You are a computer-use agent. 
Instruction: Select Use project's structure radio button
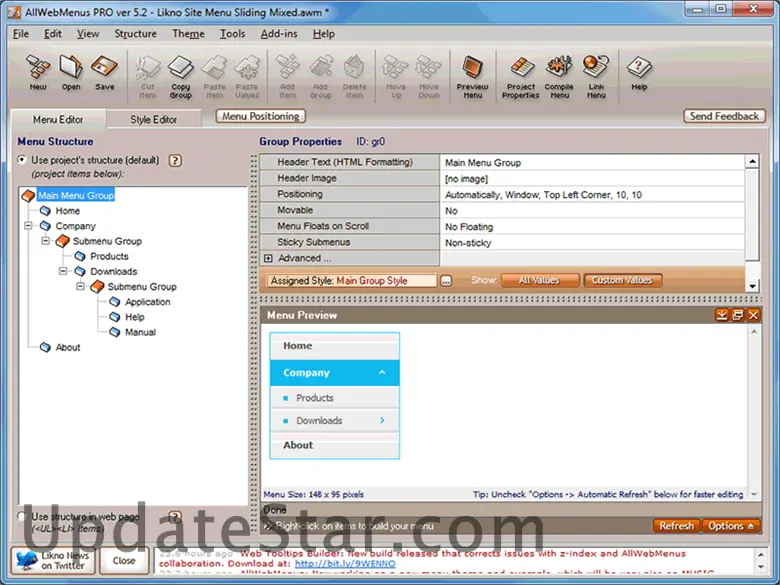click(22, 160)
